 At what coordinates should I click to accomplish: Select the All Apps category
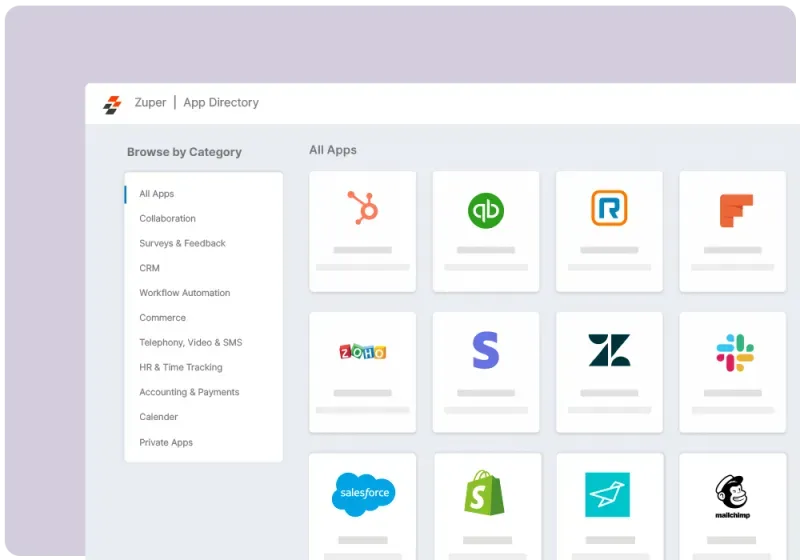click(156, 194)
